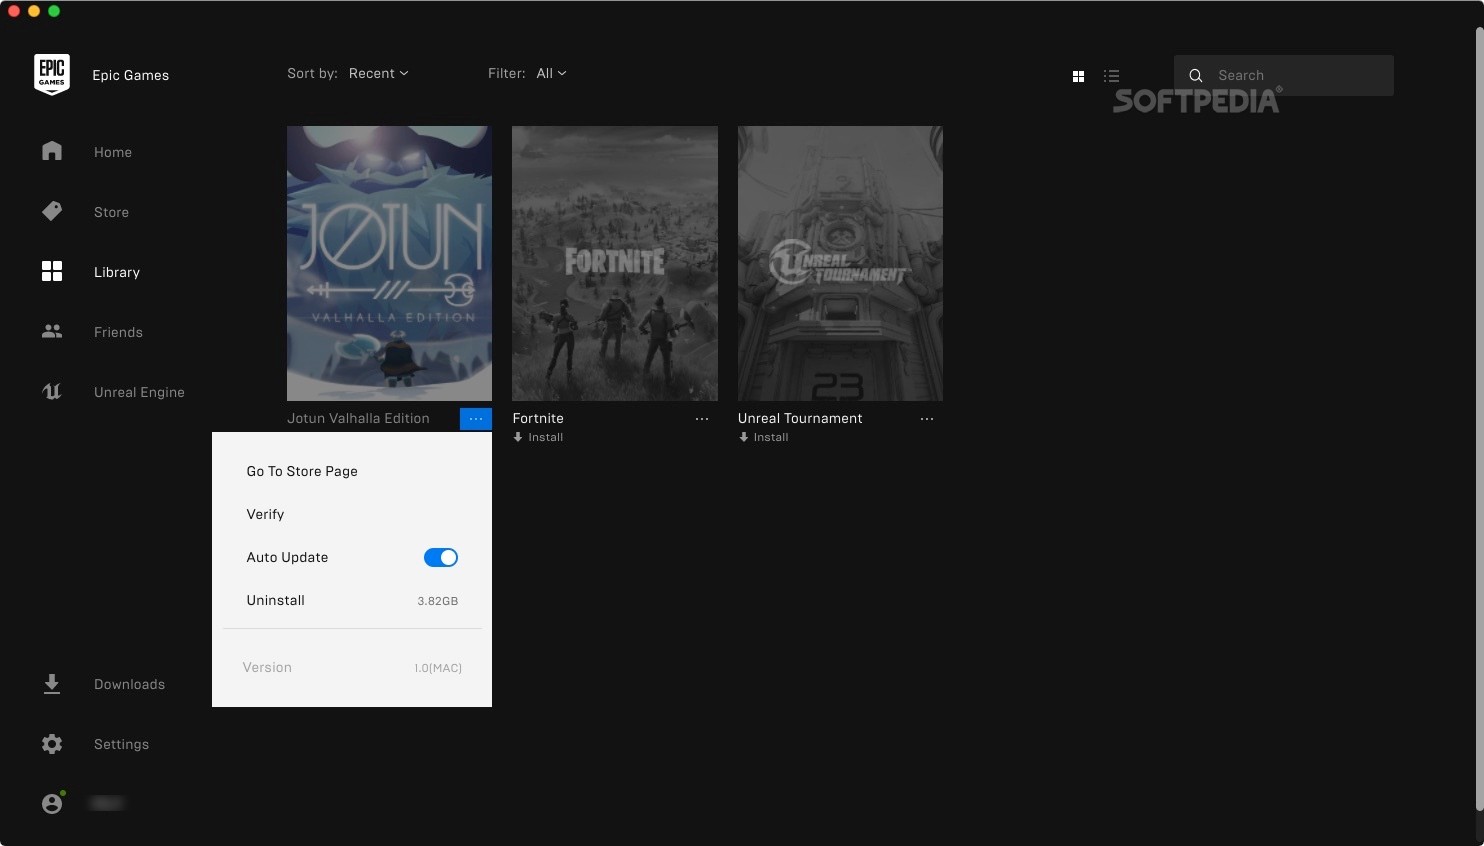Open the Jotun Valhalla Edition cover thumbnail
The image size is (1484, 846).
pyautogui.click(x=389, y=263)
